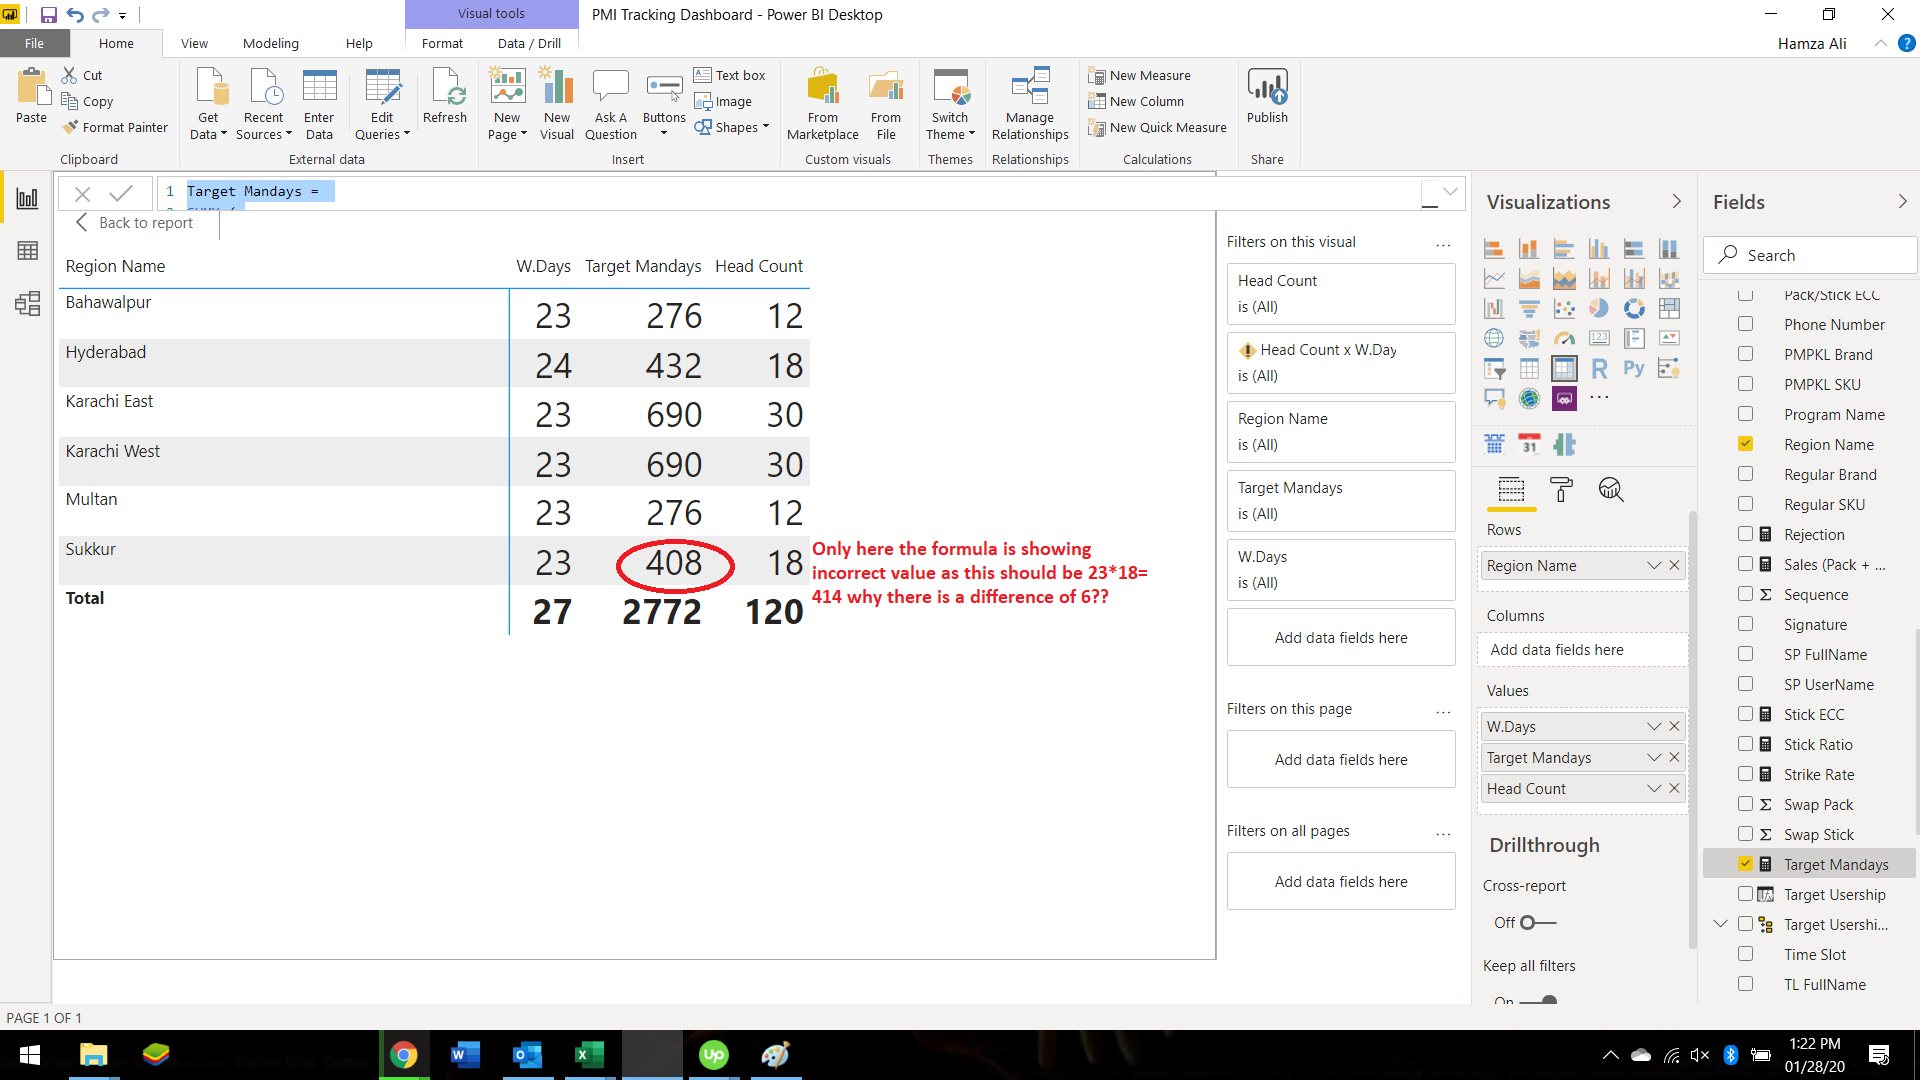Image resolution: width=1920 pixels, height=1080 pixels.
Task: Click the Publish button
Action: click(x=1267, y=97)
